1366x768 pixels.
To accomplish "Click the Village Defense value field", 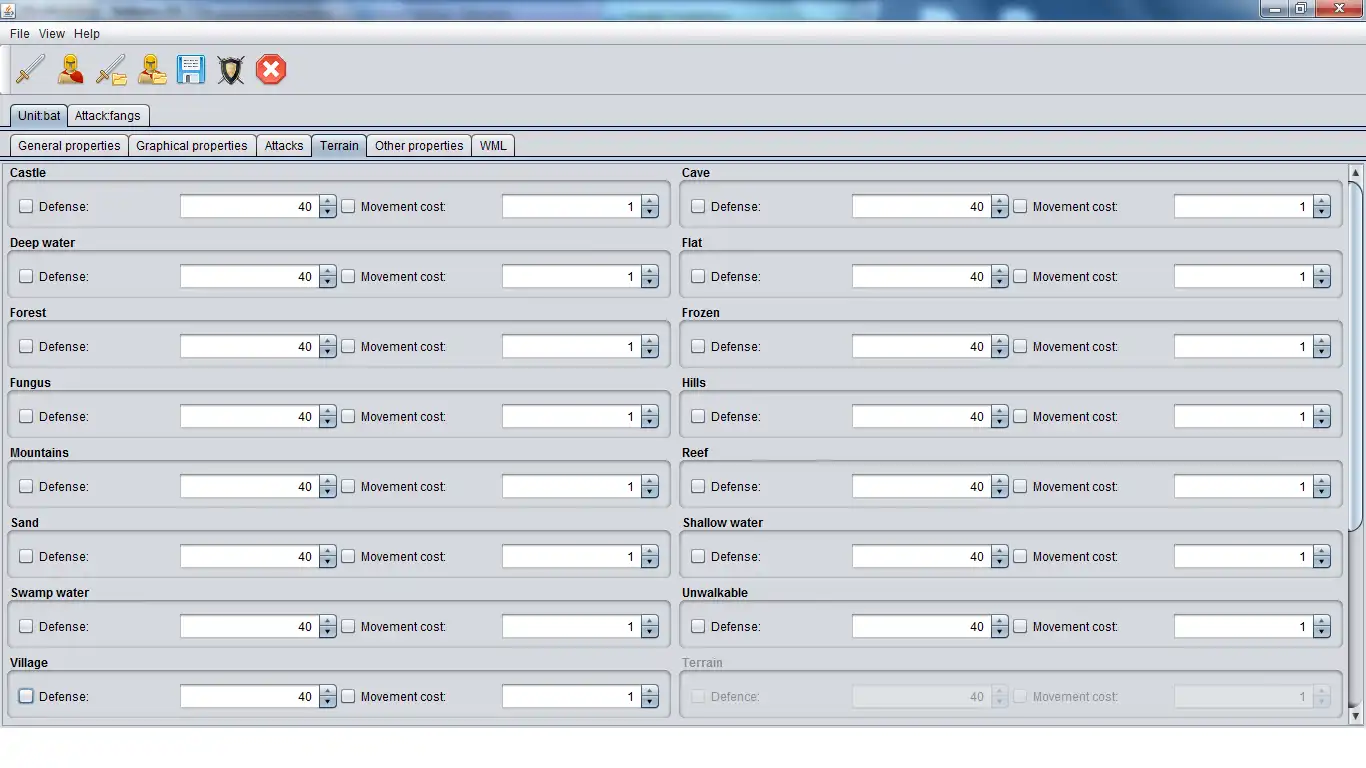I will (x=249, y=697).
